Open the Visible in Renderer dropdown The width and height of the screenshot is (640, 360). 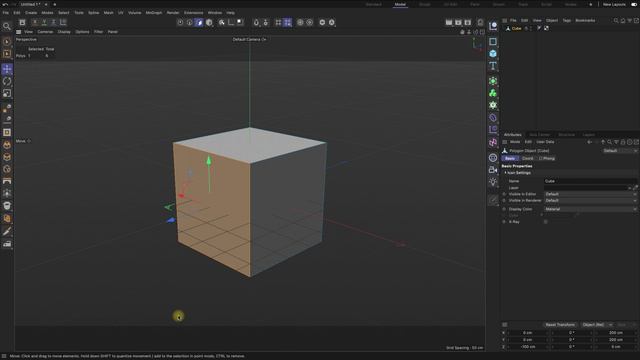tap(590, 201)
